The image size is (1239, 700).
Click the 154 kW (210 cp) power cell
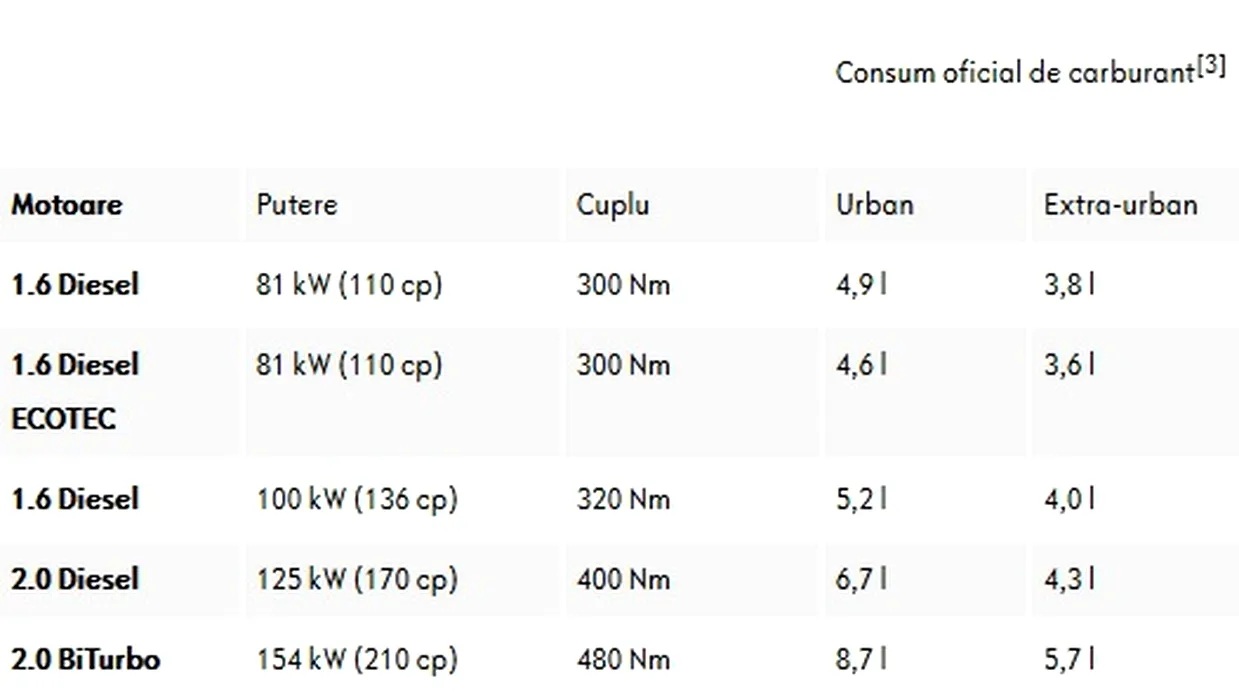pos(357,660)
